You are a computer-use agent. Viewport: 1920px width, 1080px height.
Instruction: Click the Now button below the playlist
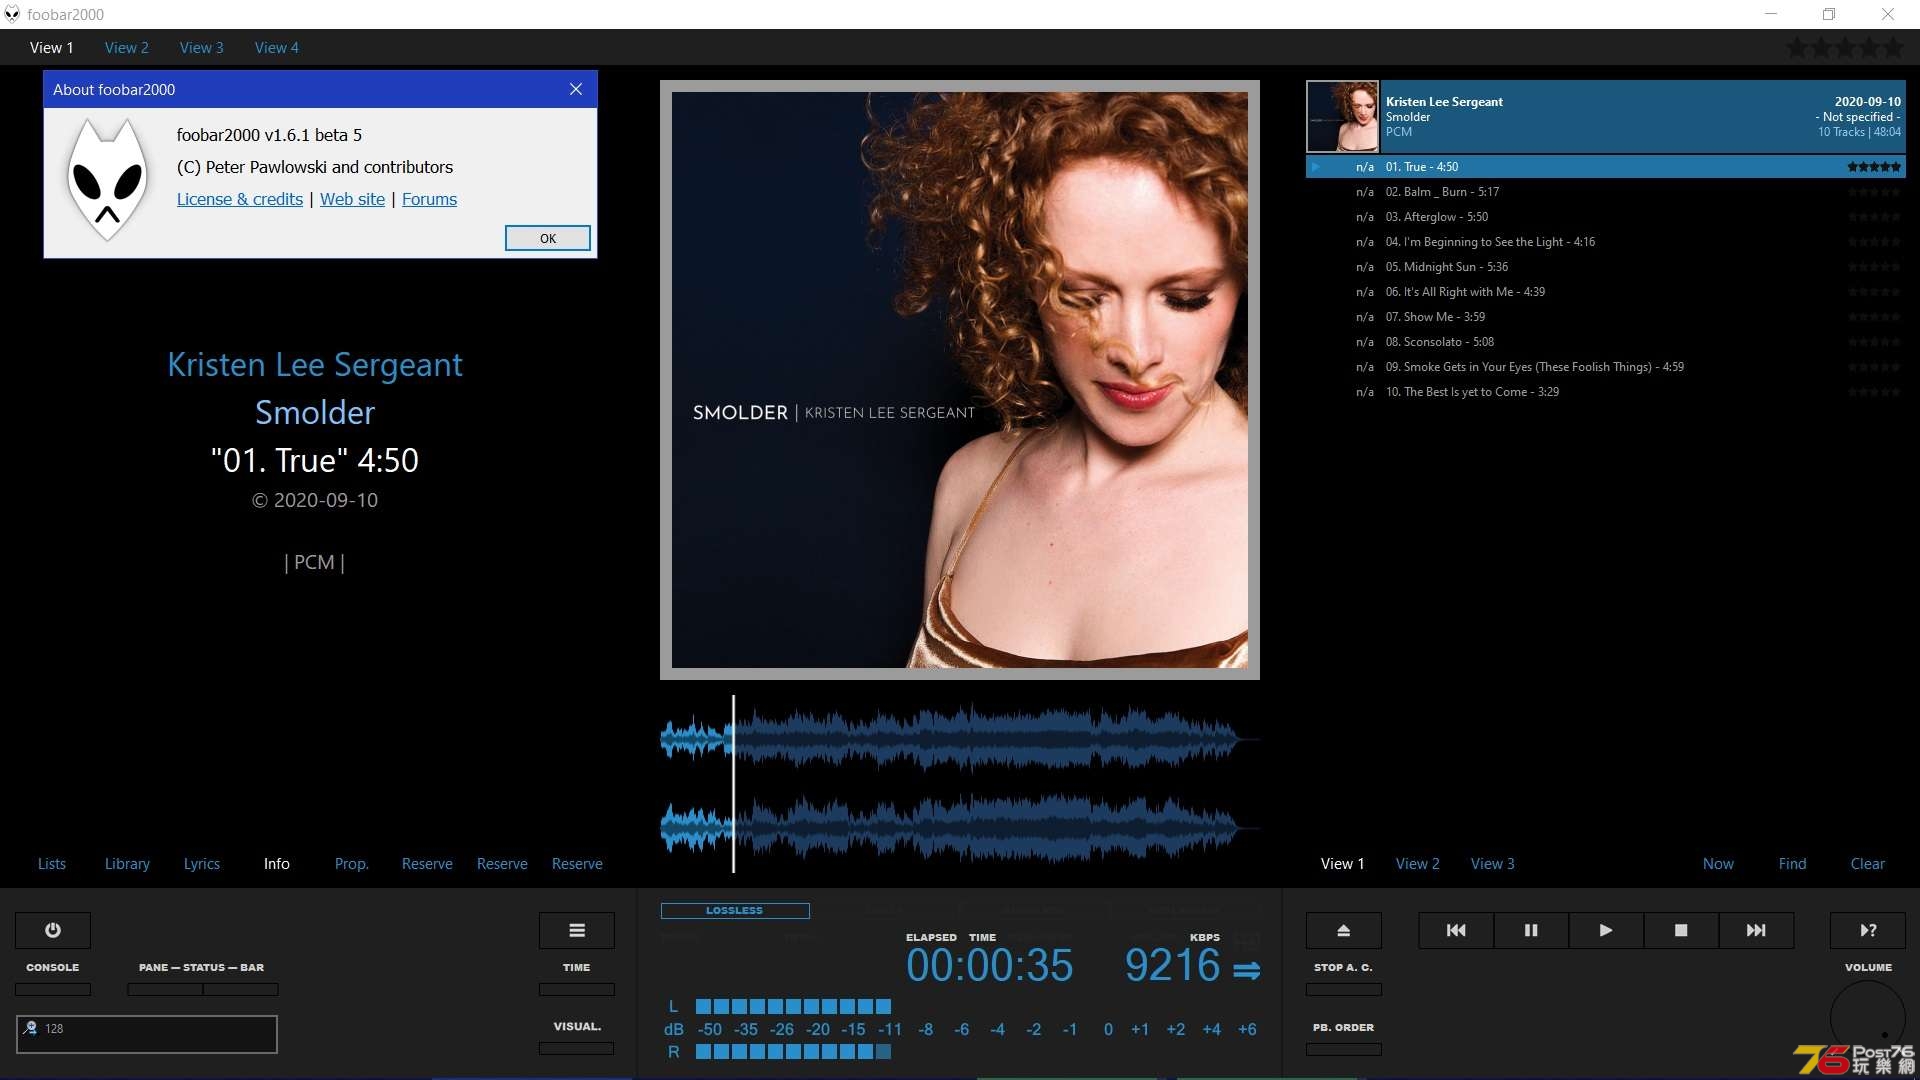coord(1718,863)
